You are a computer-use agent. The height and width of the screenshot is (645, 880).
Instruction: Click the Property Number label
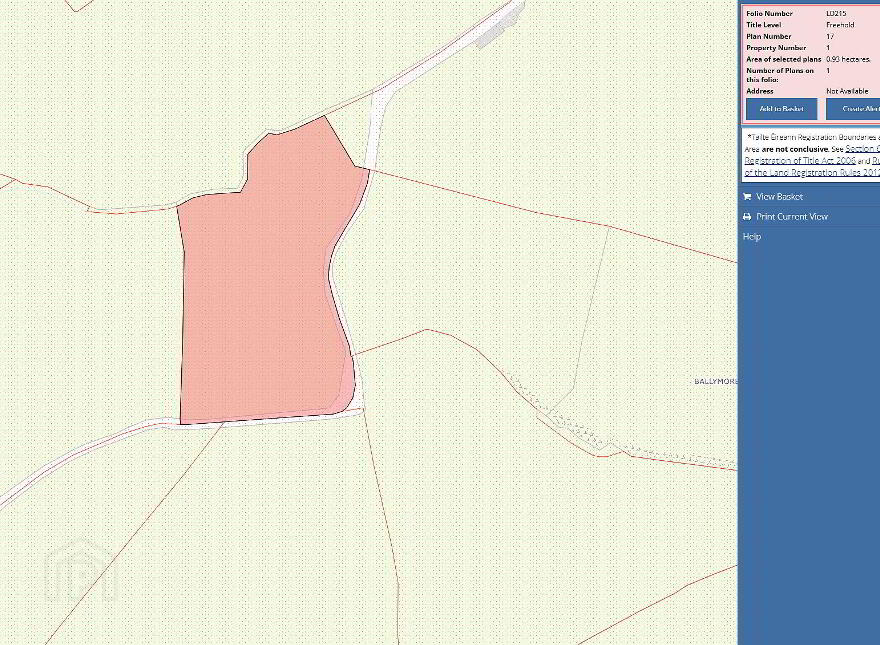coord(776,48)
